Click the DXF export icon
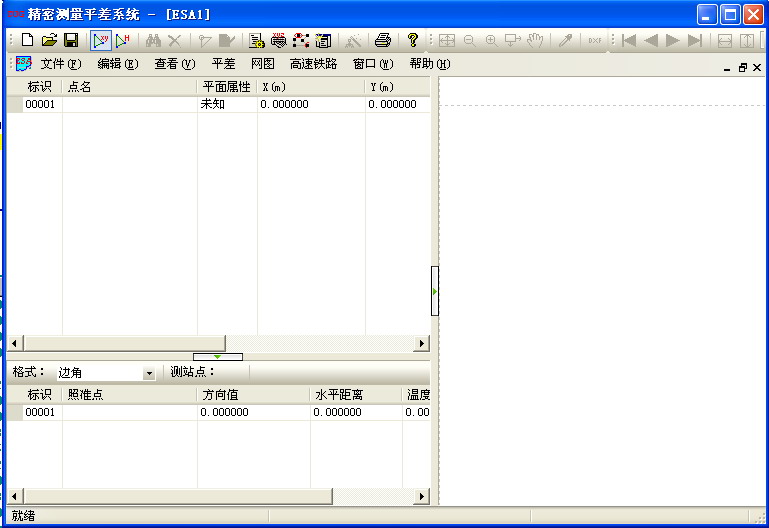 594,40
